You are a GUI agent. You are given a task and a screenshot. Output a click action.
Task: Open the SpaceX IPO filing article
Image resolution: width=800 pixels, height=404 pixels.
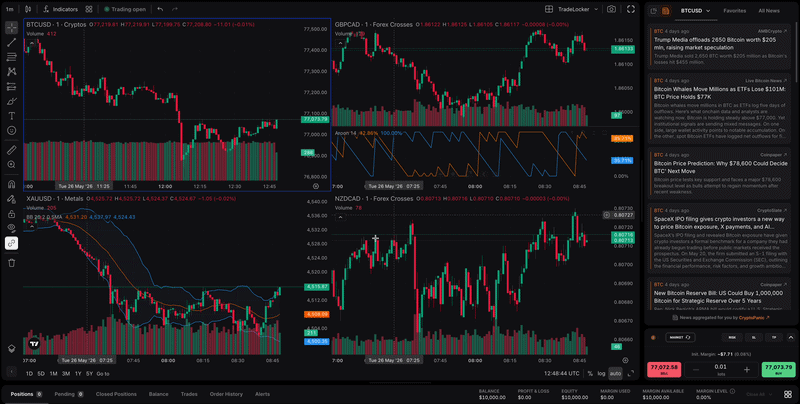click(x=719, y=239)
